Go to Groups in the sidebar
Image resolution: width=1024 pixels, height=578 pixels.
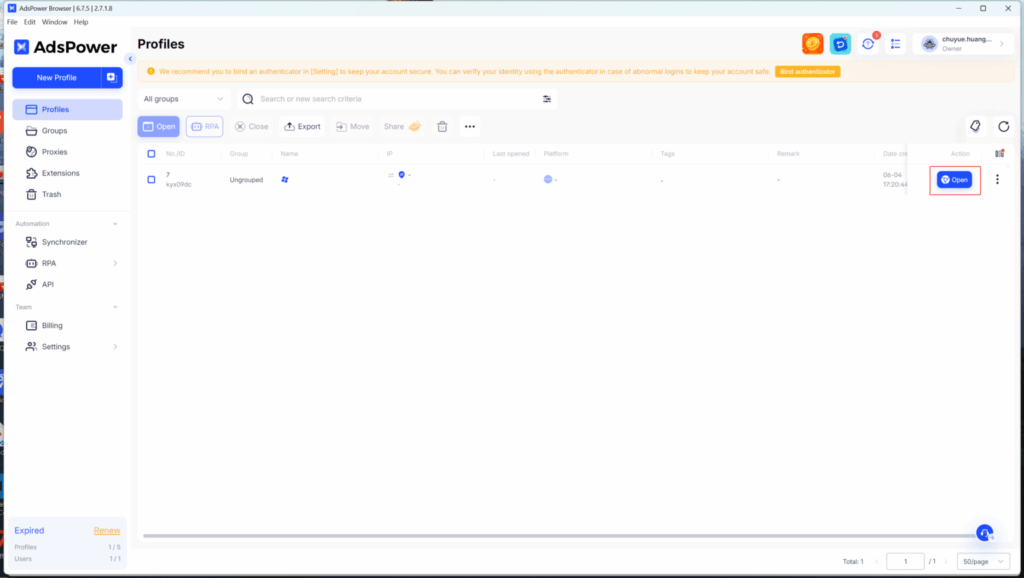[x=67, y=131]
